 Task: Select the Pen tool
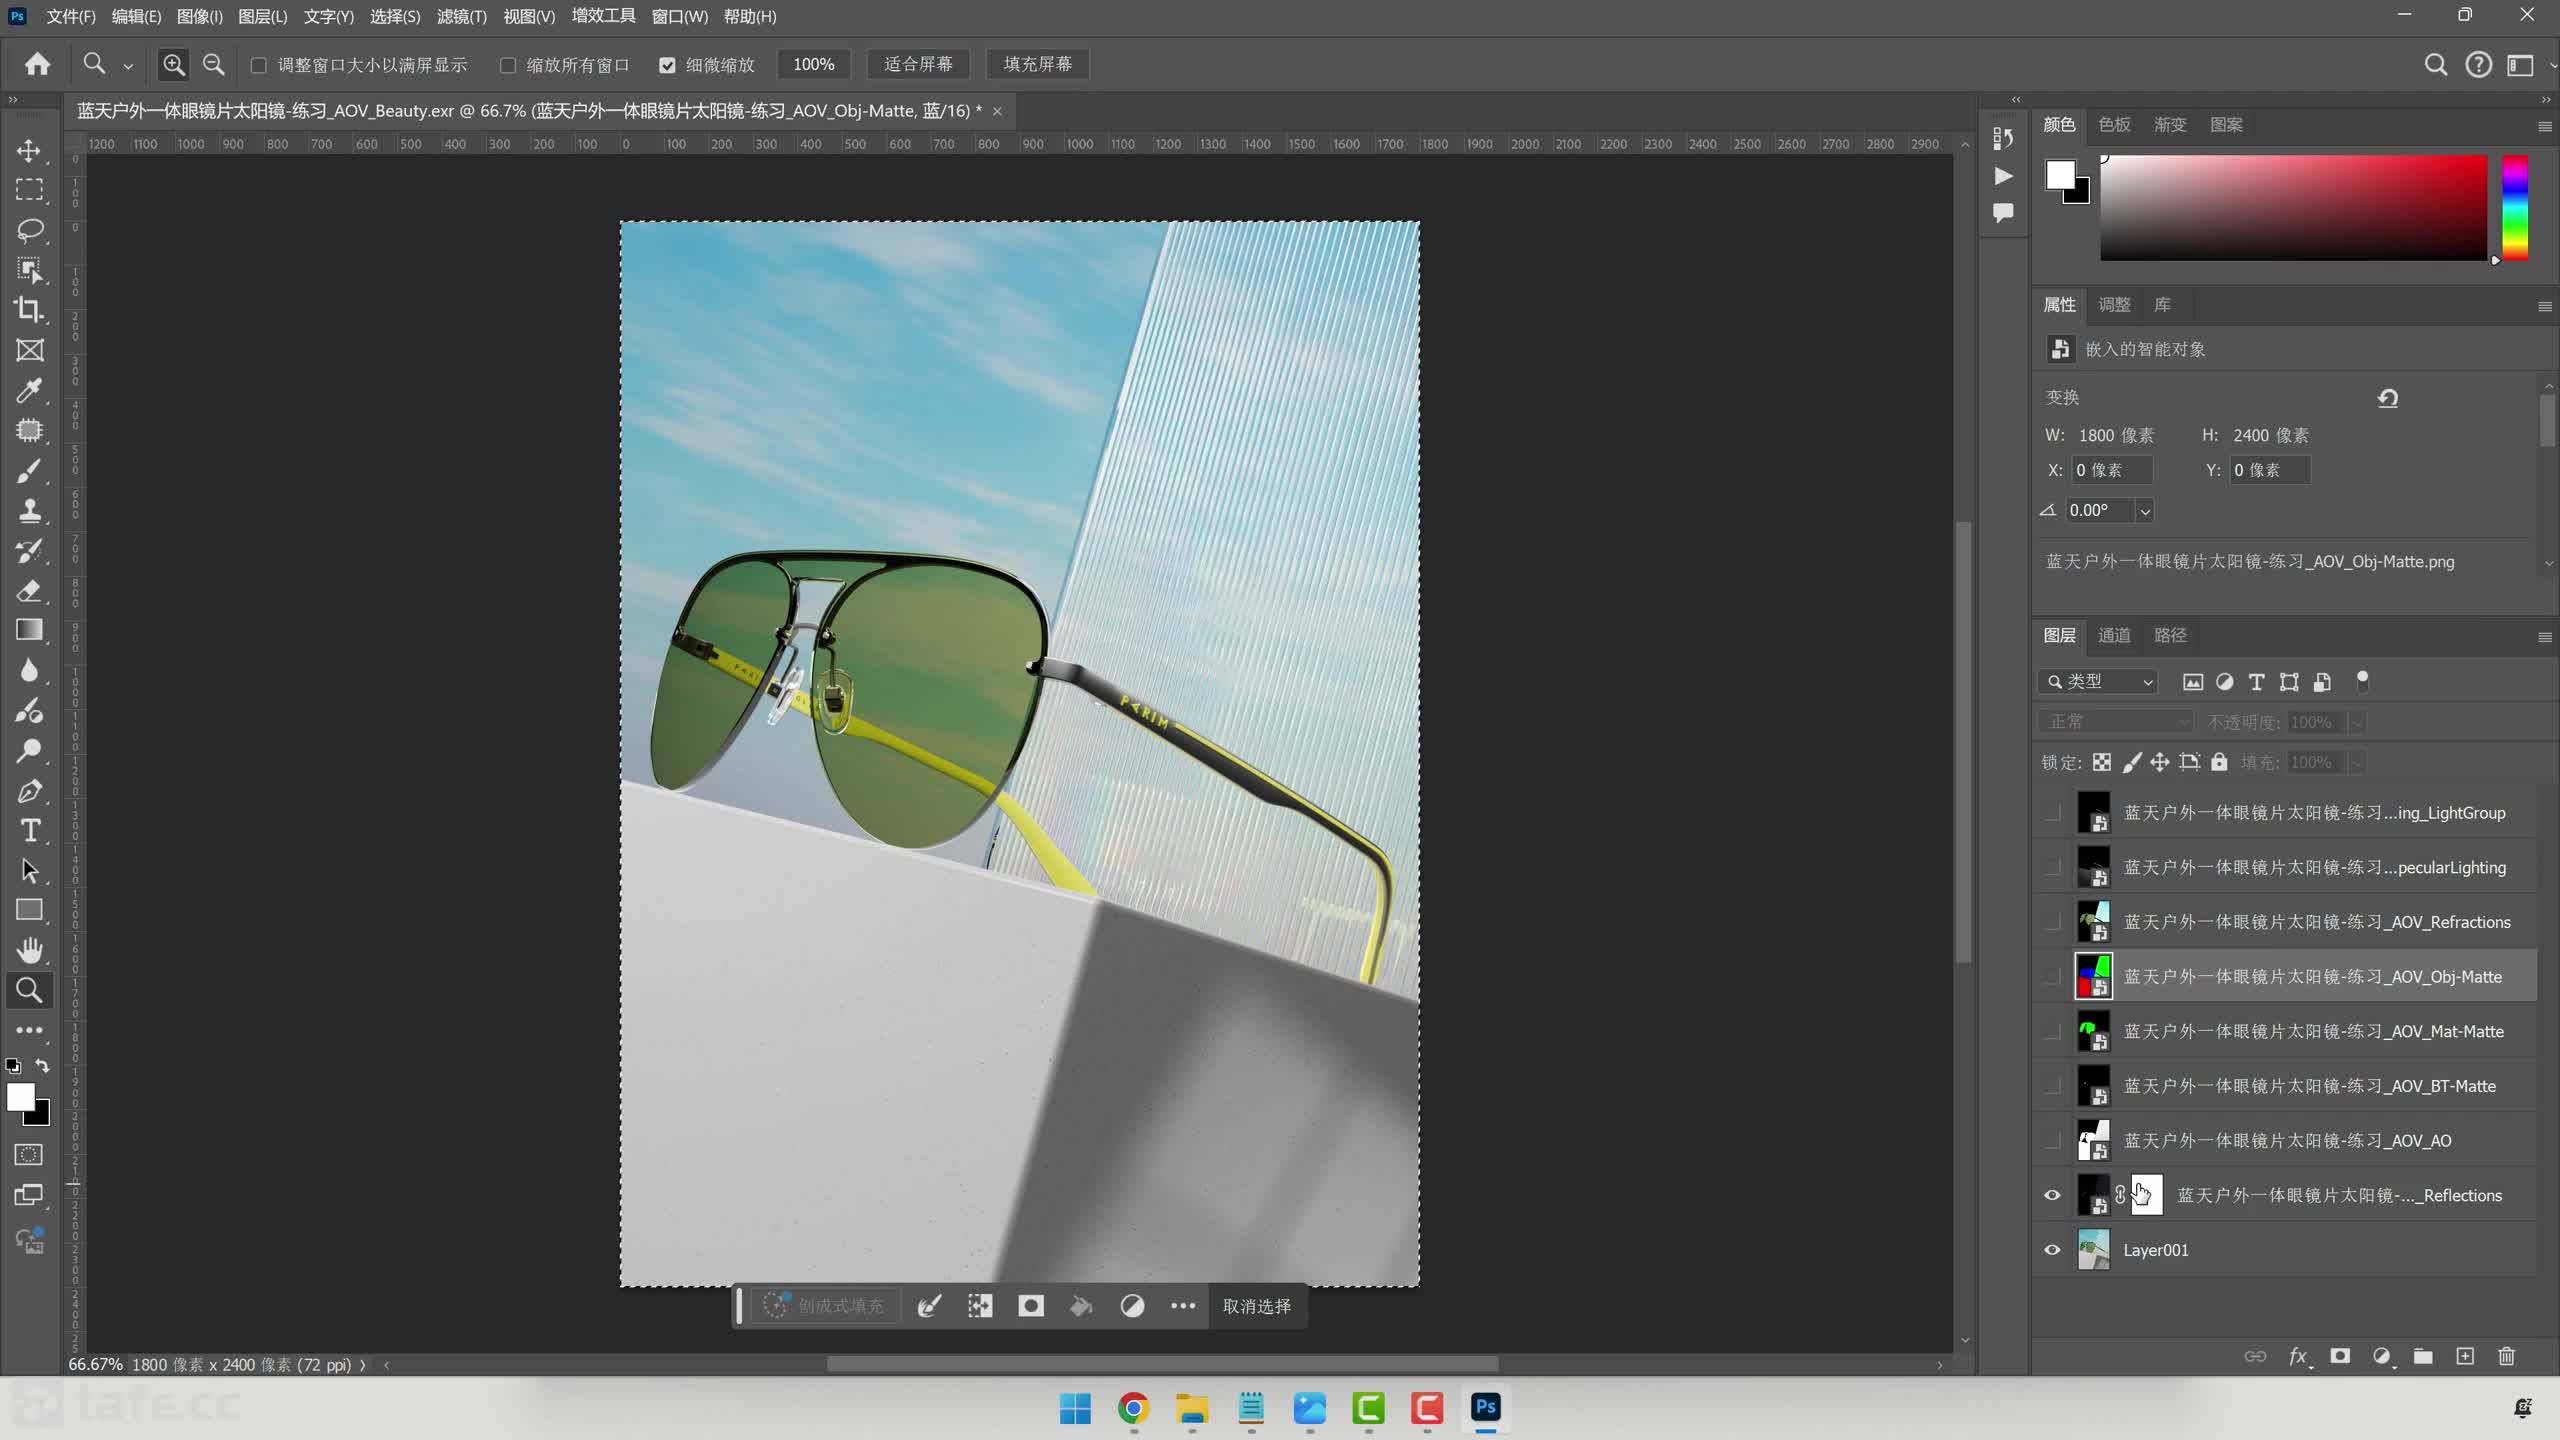pyautogui.click(x=29, y=791)
